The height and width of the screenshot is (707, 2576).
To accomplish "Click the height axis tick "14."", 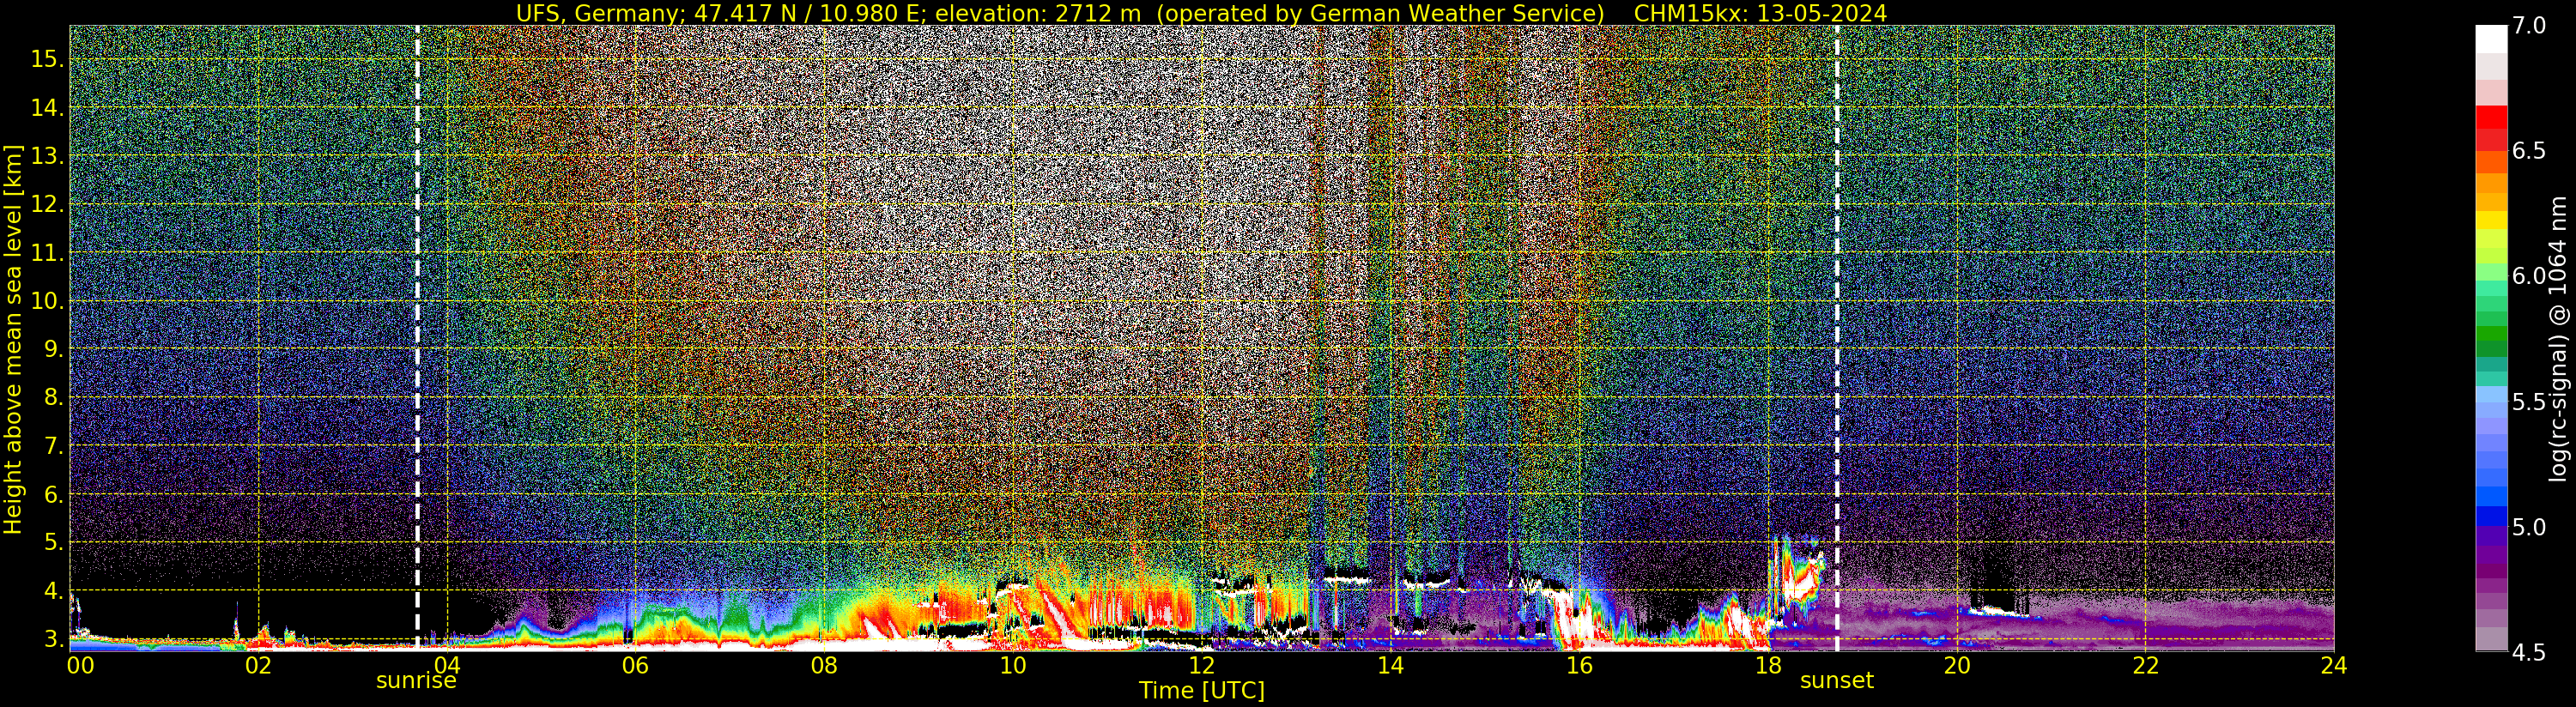I will [47, 108].
